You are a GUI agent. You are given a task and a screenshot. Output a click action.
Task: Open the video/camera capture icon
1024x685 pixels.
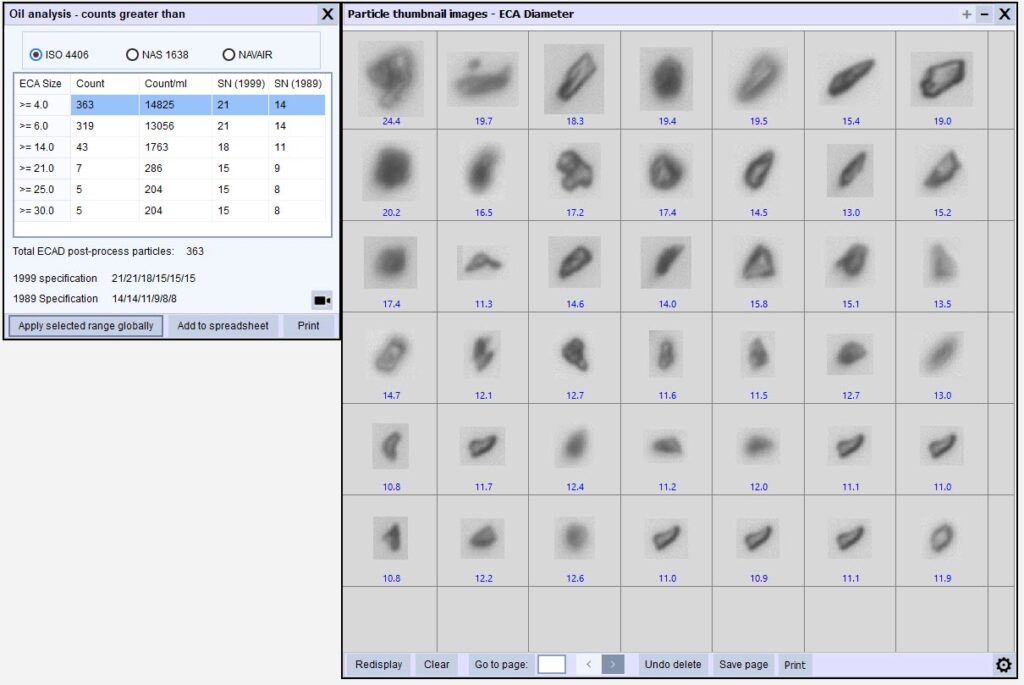[321, 300]
